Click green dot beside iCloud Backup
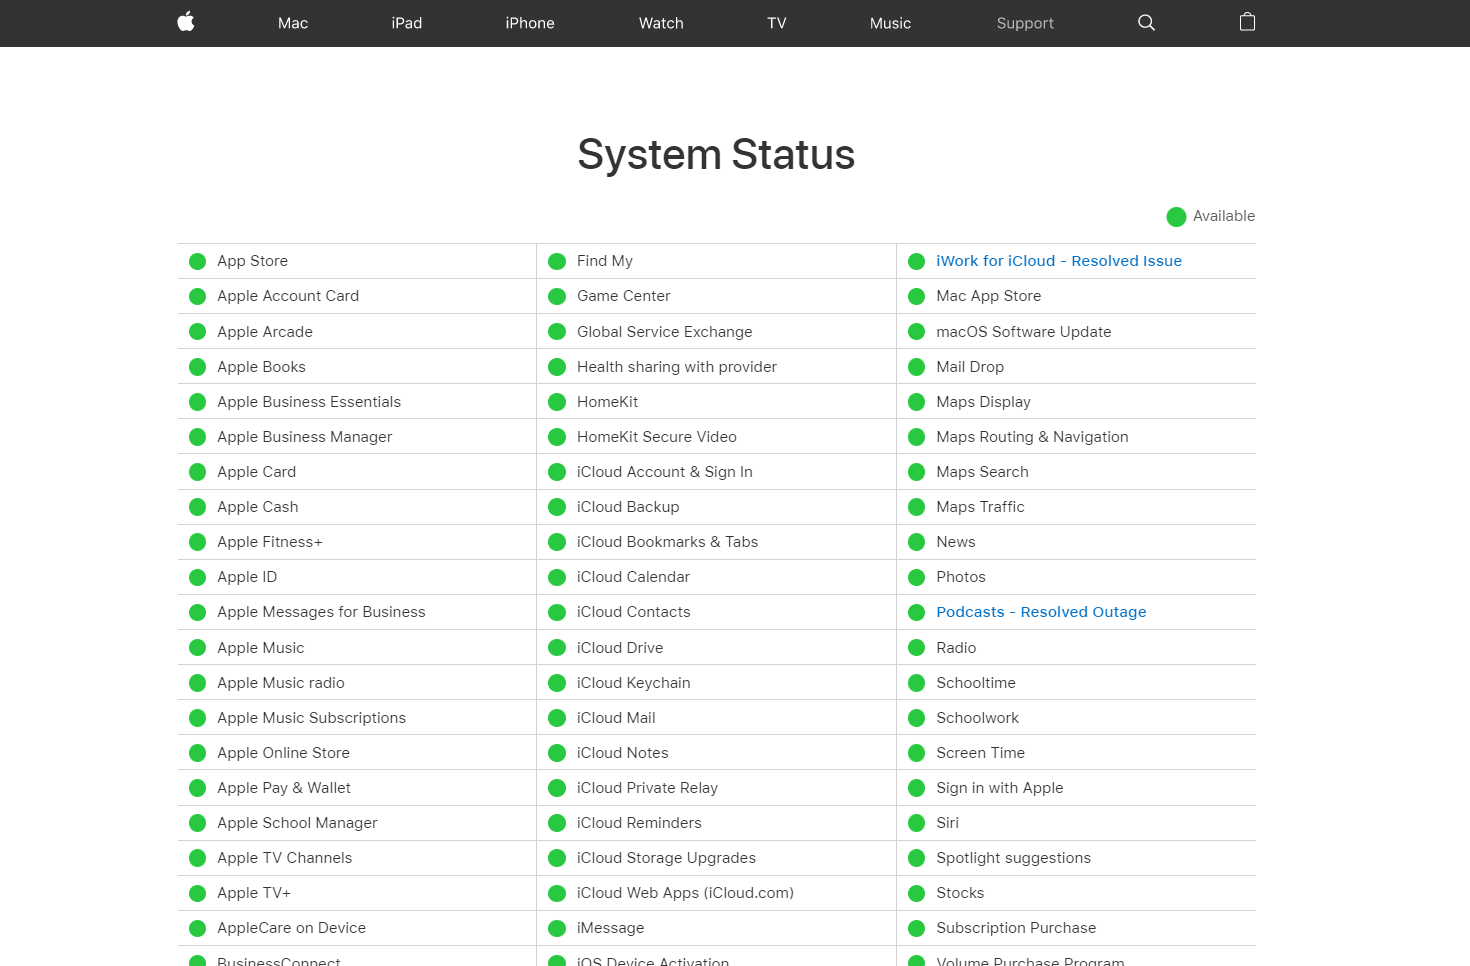The height and width of the screenshot is (966, 1470). pos(557,507)
